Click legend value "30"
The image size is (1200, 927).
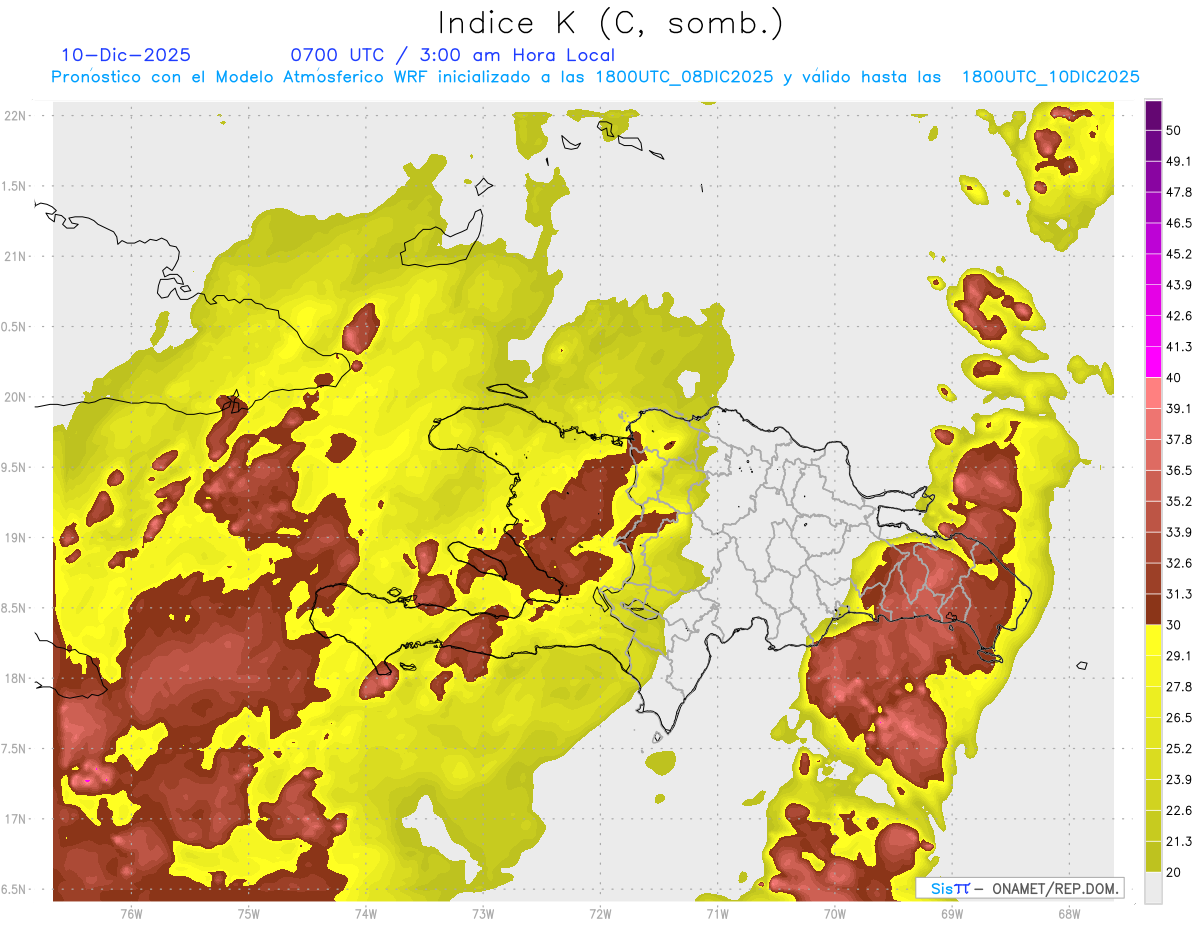pos(1174,625)
